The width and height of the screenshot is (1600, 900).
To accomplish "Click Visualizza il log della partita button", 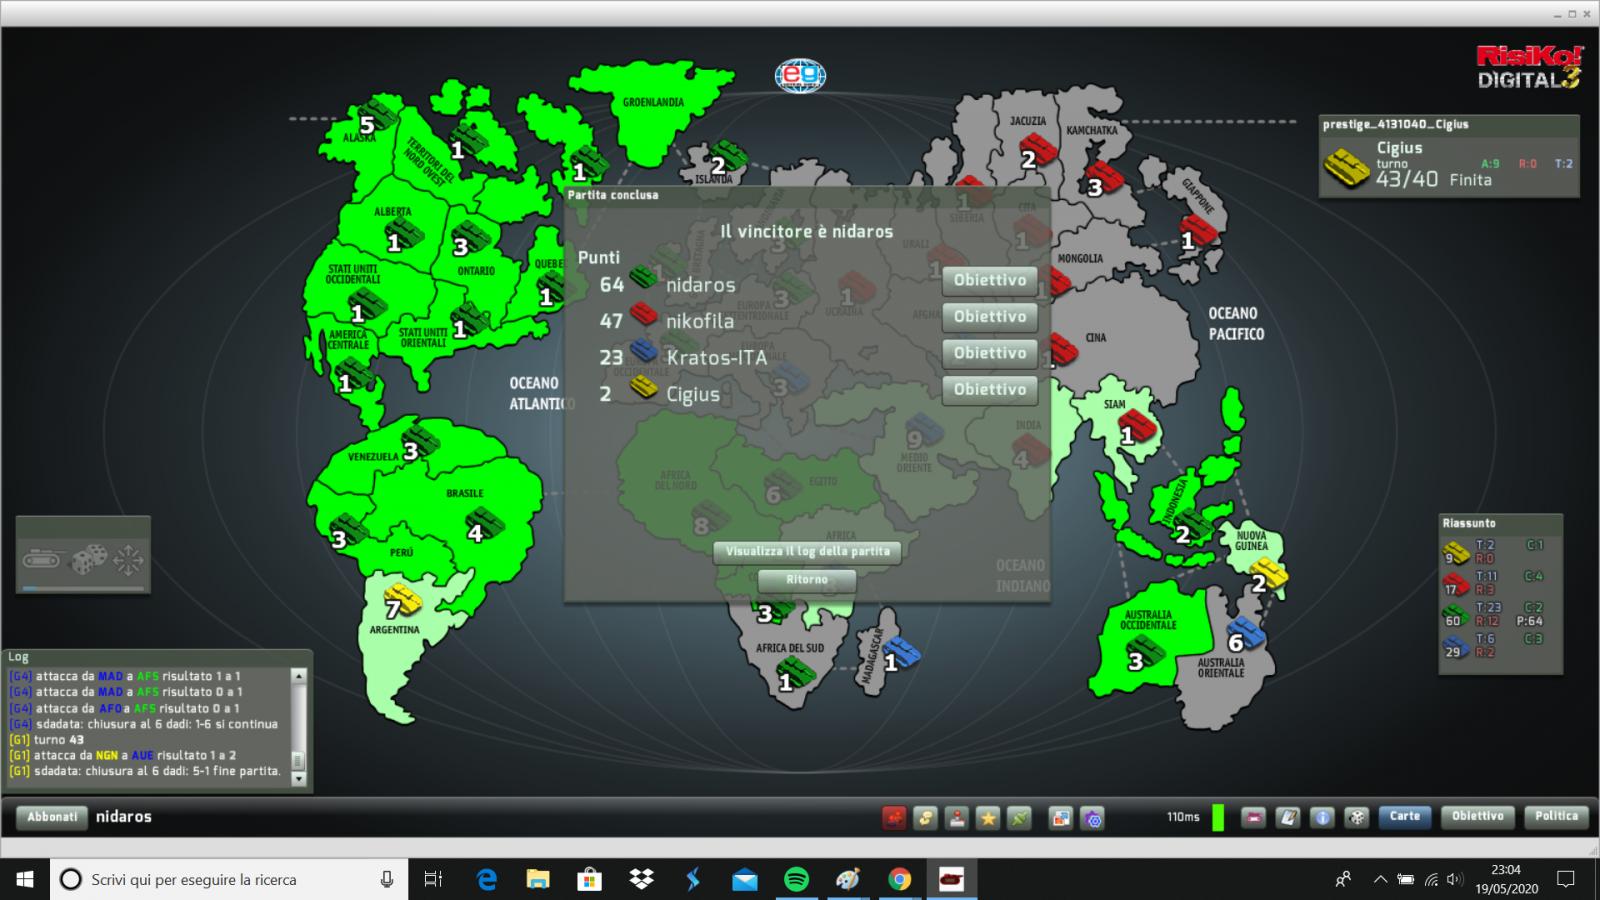I will pyautogui.click(x=808, y=552).
